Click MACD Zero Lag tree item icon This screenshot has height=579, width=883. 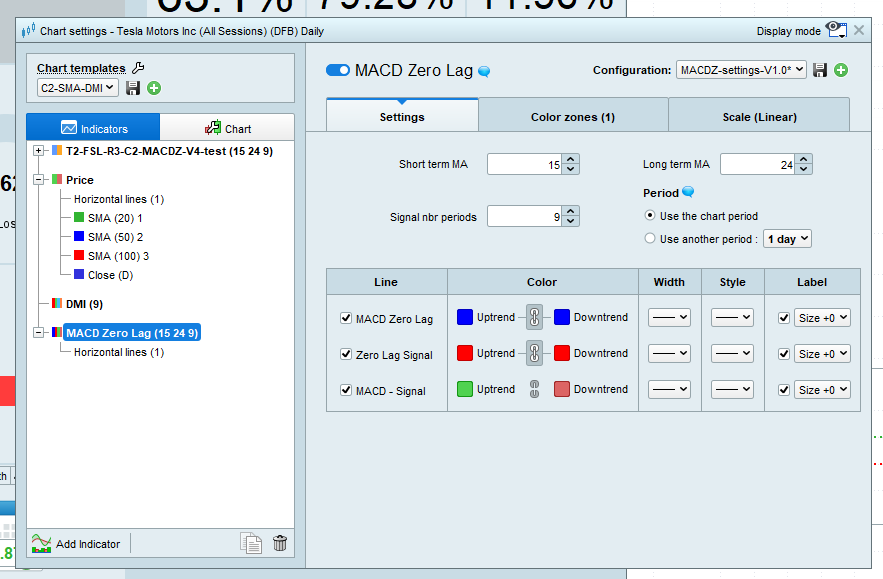pyautogui.click(x=57, y=332)
